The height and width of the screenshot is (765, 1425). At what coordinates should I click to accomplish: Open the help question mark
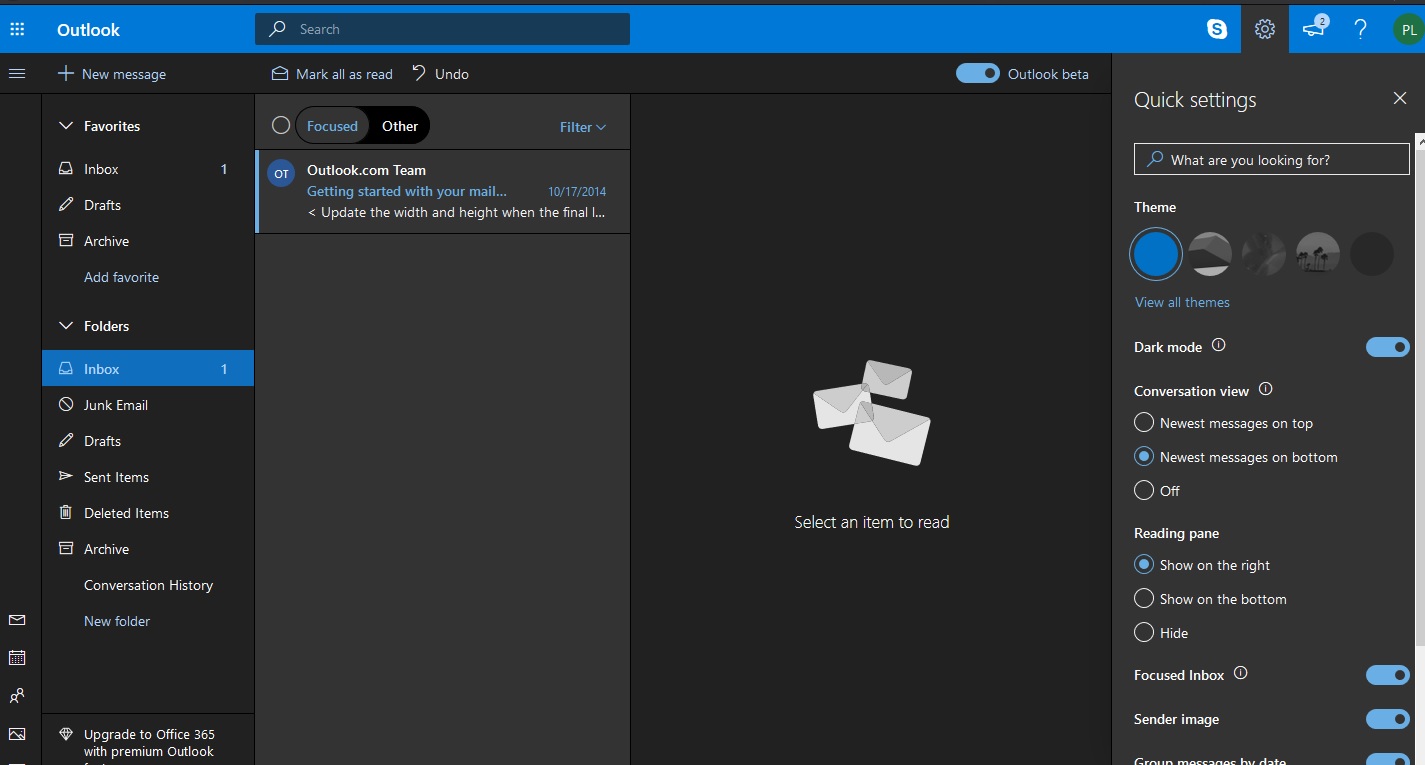(x=1361, y=29)
